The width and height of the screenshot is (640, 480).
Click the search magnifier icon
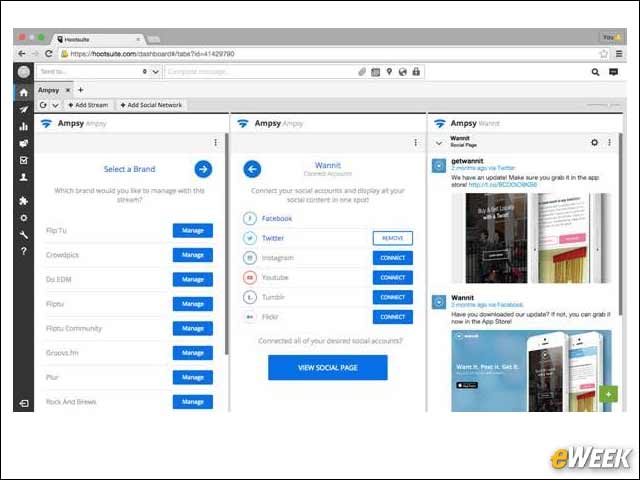(x=596, y=72)
